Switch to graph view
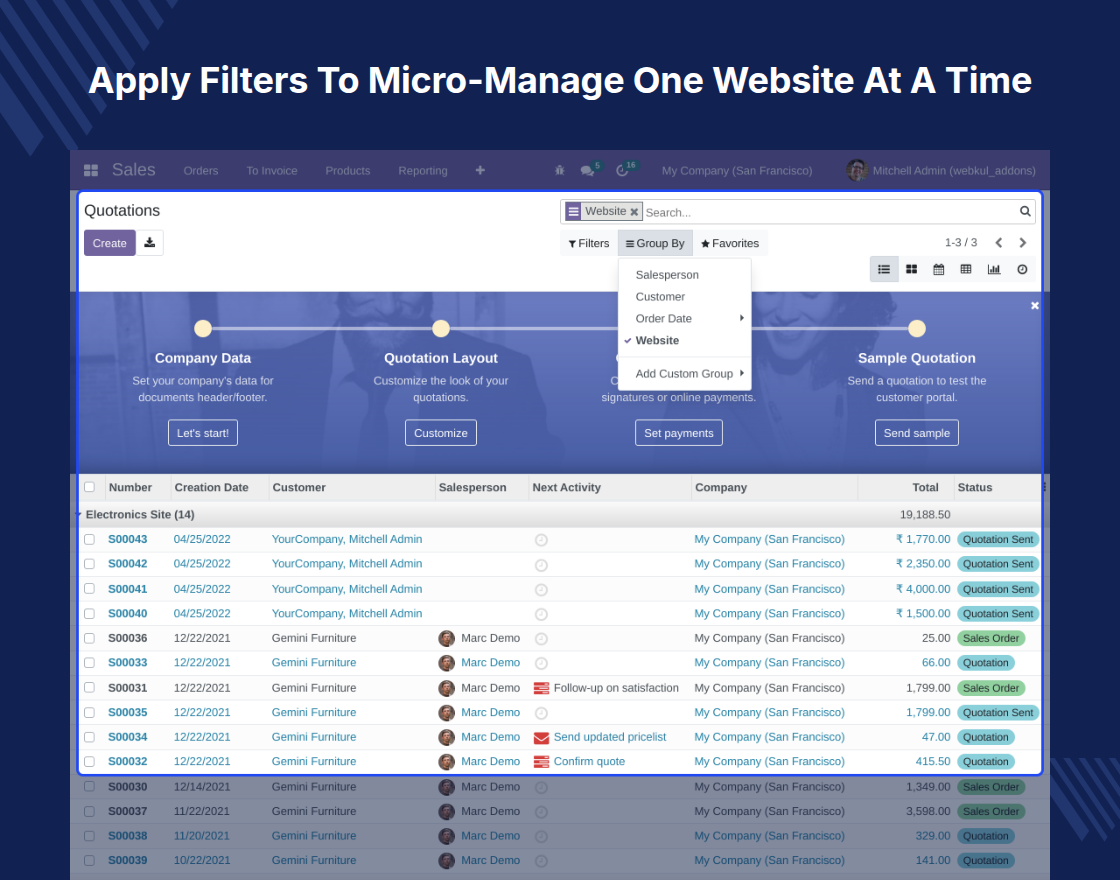 pyautogui.click(x=994, y=269)
